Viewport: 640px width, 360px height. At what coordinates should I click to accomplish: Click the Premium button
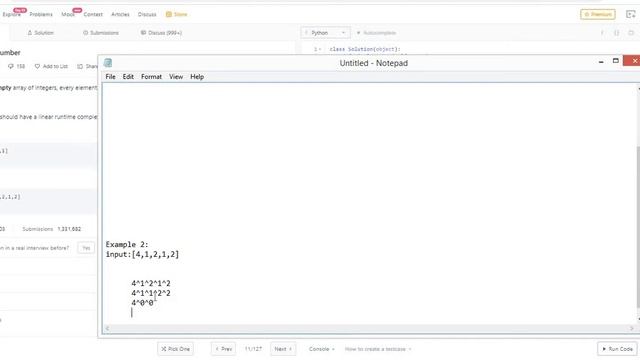click(x=598, y=14)
